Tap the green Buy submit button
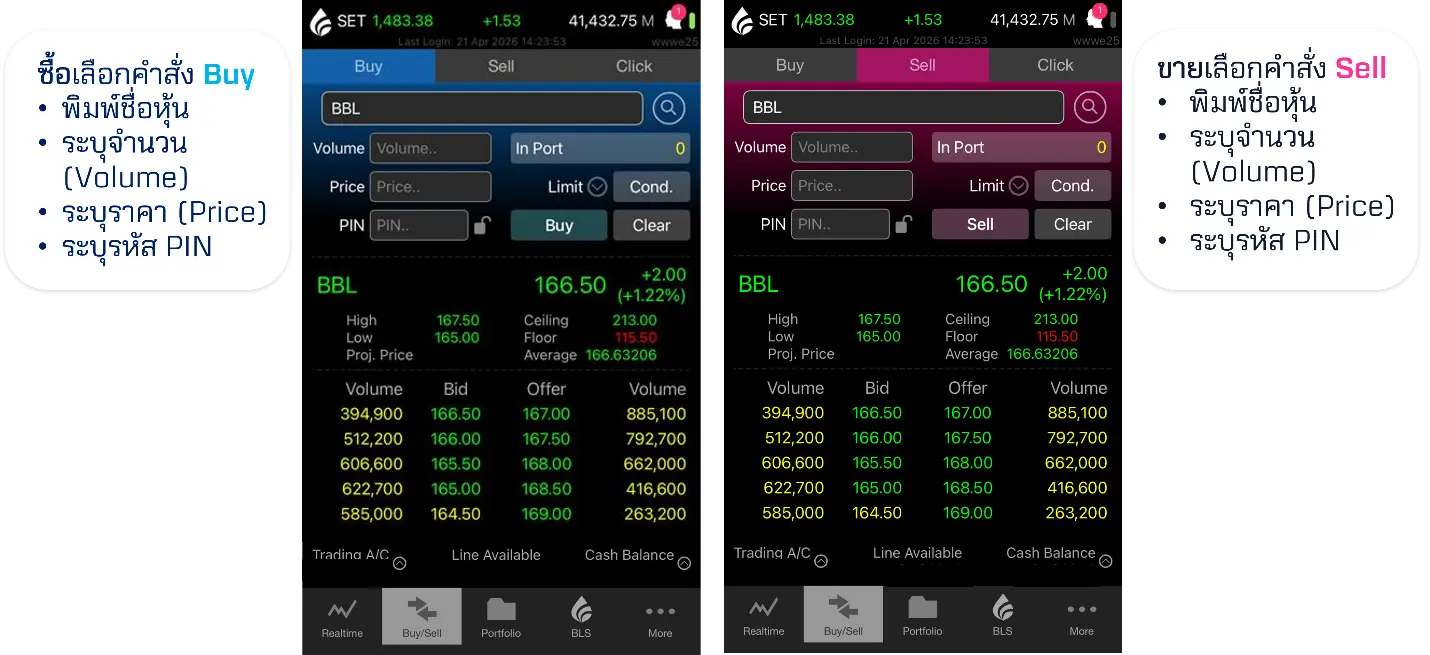Screen dimensions: 1430x655 click(559, 225)
